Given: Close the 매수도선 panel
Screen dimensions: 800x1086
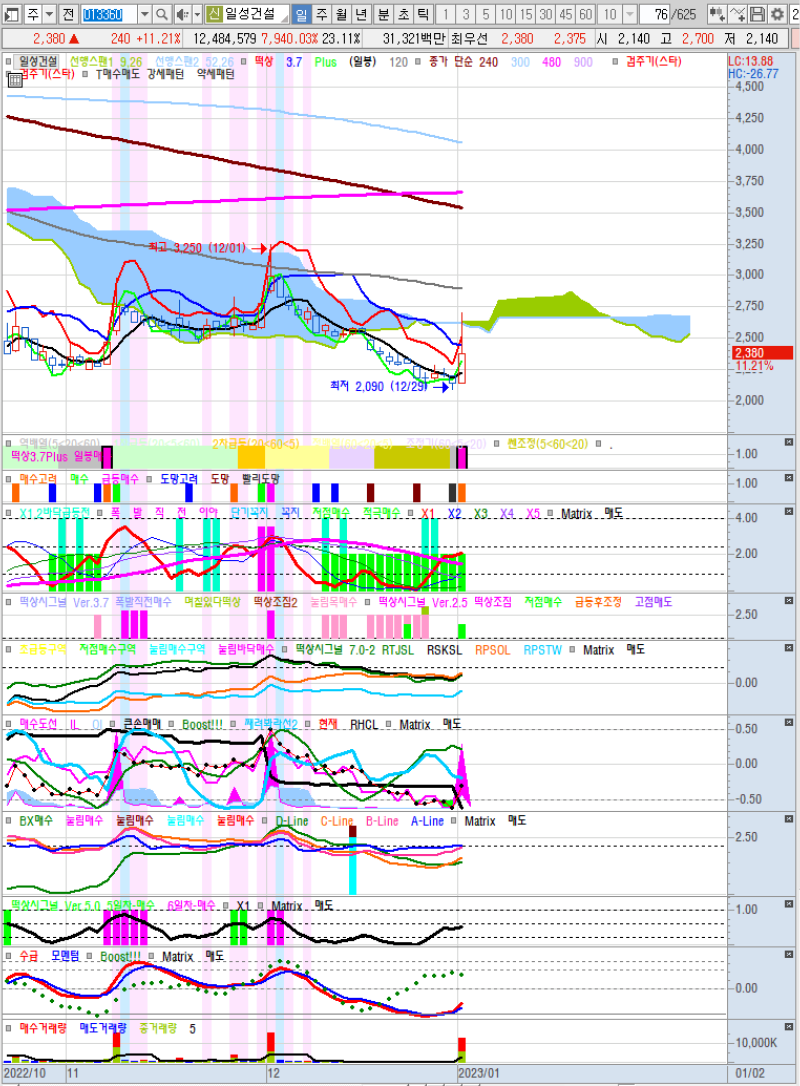Looking at the screenshot, I should click(789, 722).
